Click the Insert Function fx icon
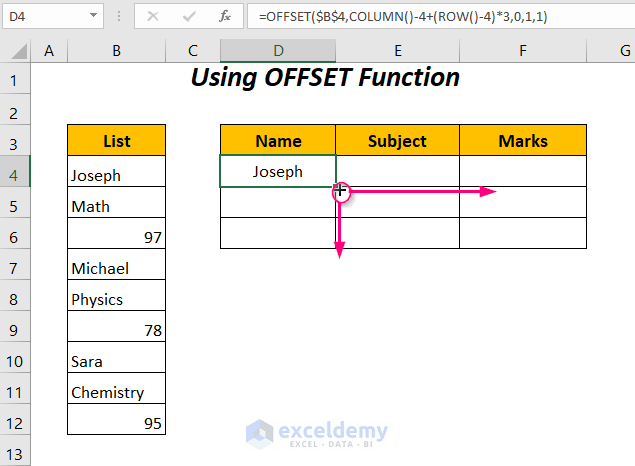This screenshot has width=635, height=466. point(226,16)
